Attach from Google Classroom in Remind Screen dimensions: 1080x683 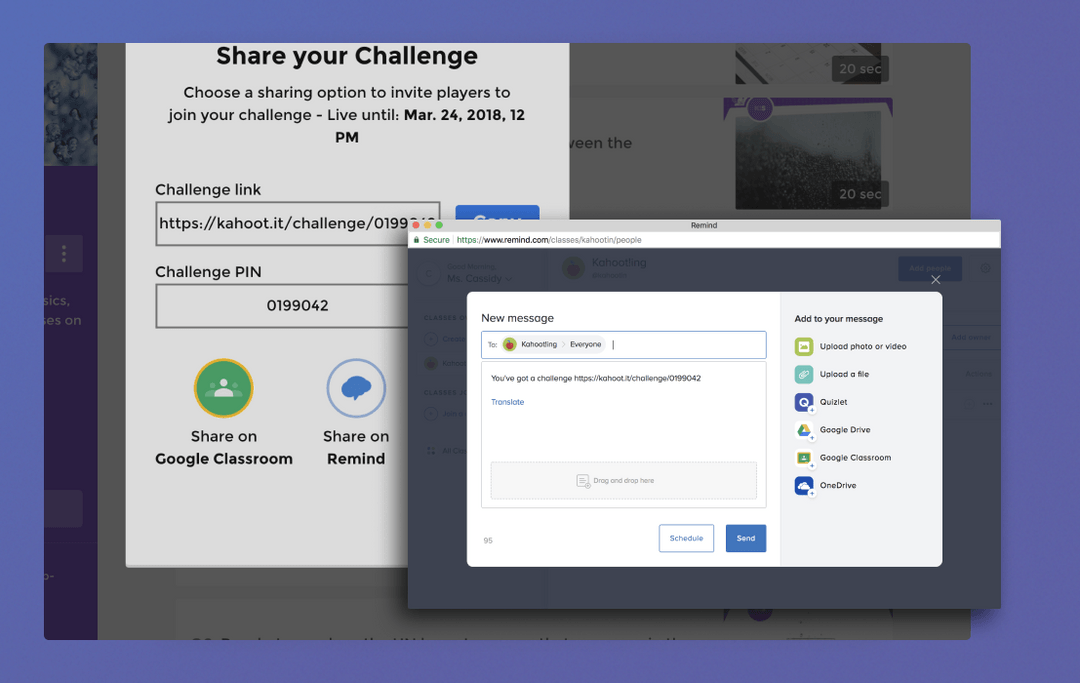[805, 457]
